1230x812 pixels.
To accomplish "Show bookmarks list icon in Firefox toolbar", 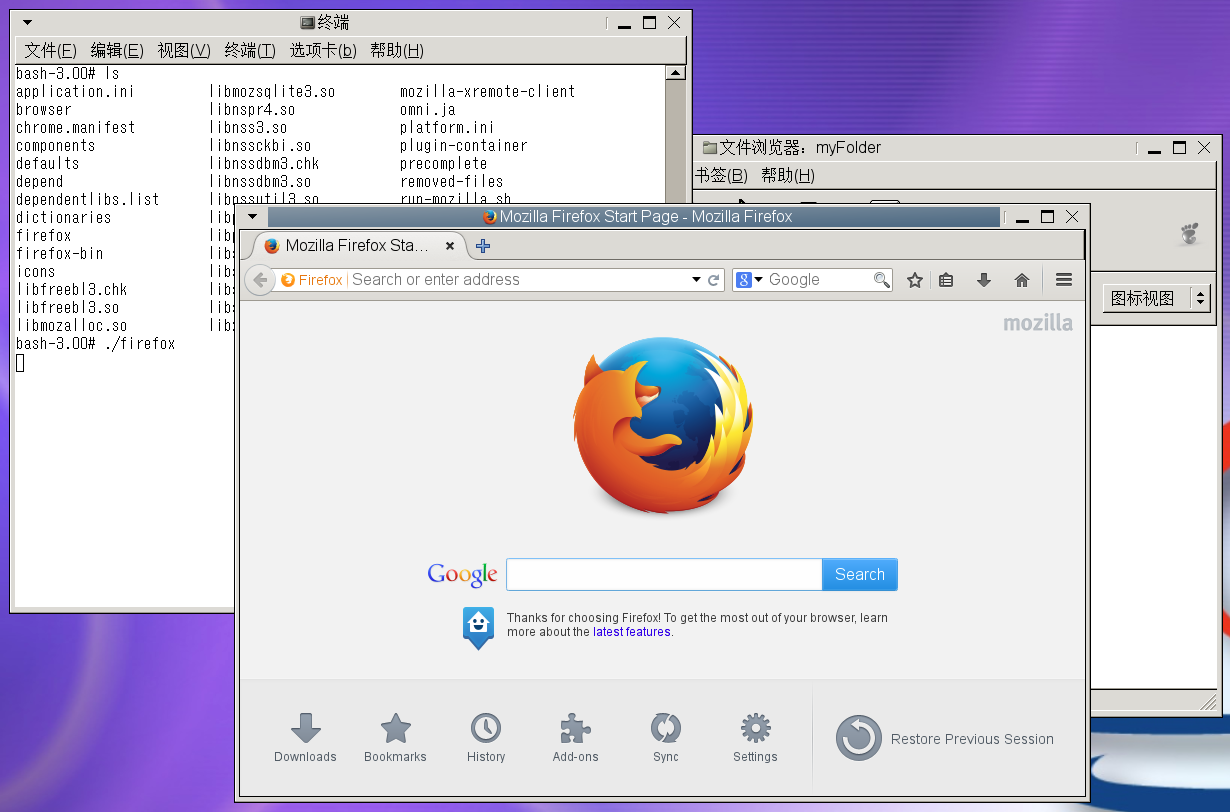I will coord(946,280).
